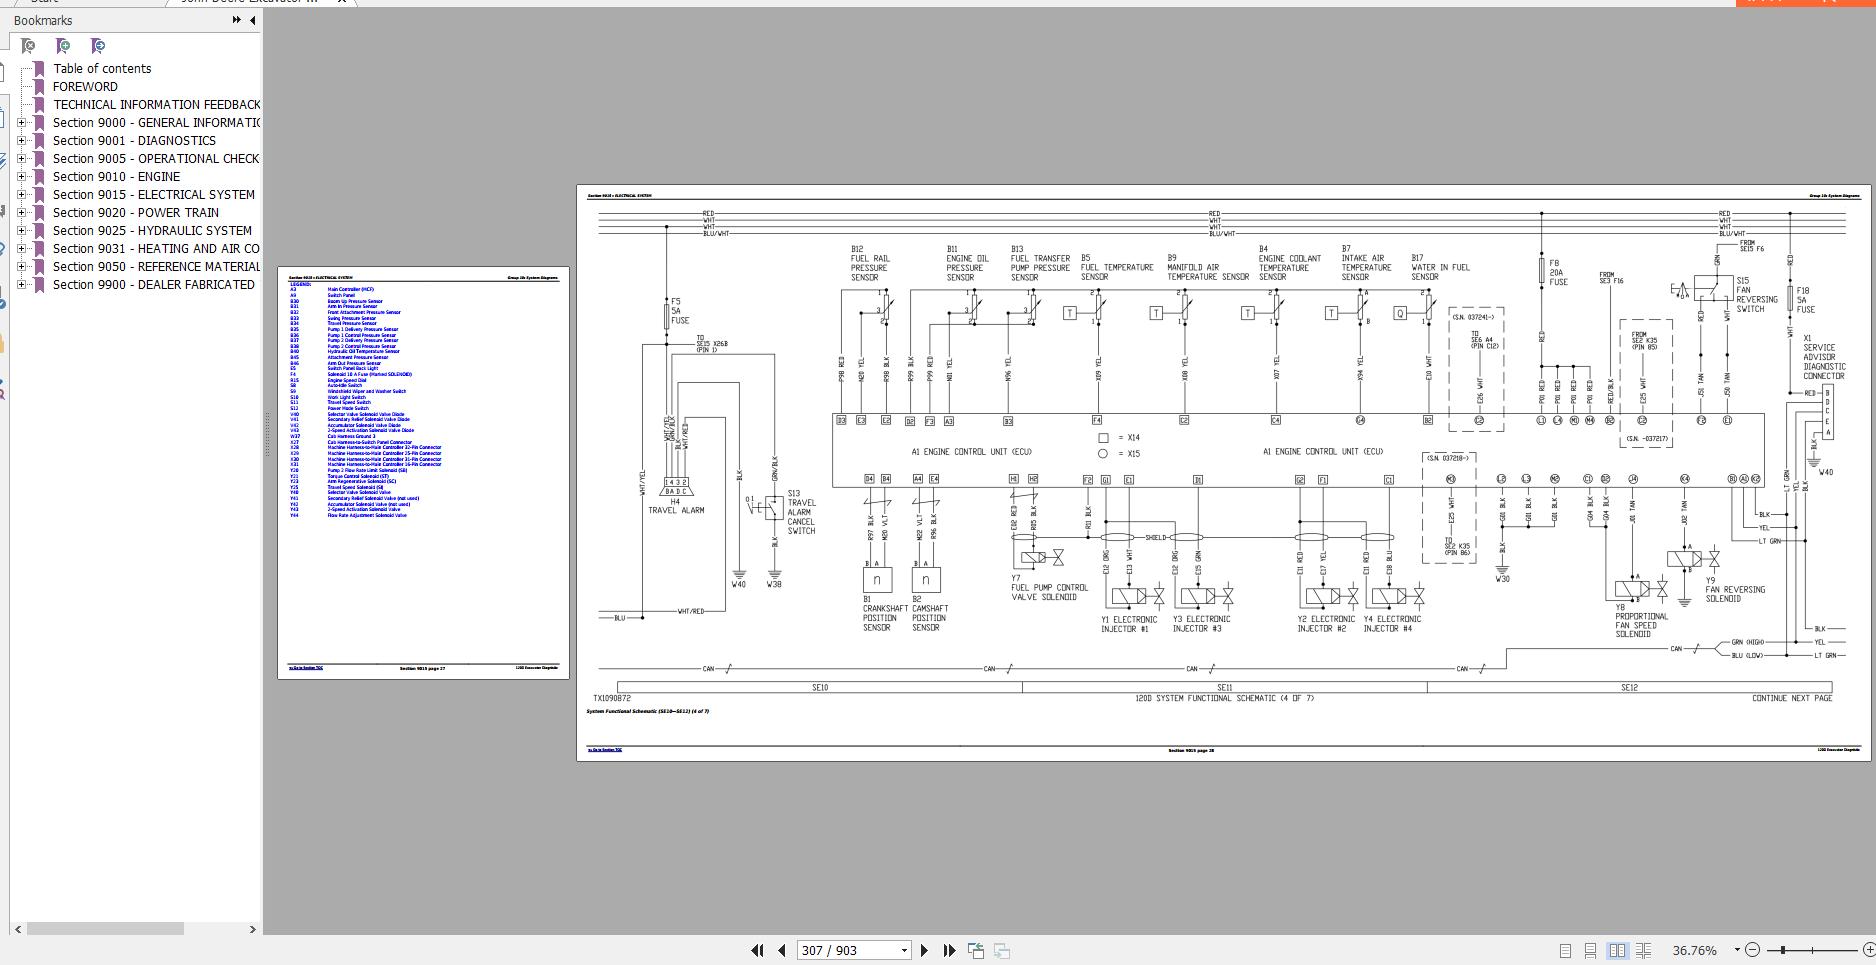This screenshot has width=1876, height=965.
Task: Click the zoom level slider
Action: click(x=1810, y=950)
